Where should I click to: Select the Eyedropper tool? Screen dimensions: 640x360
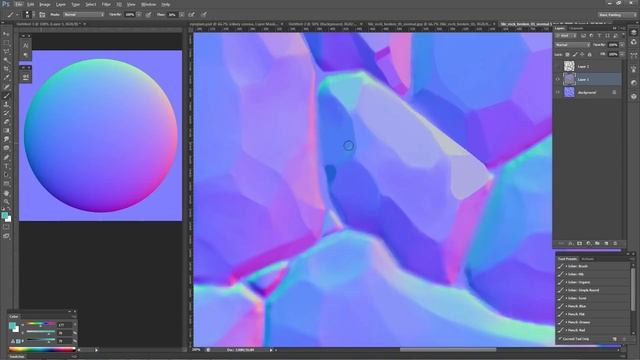[6, 78]
